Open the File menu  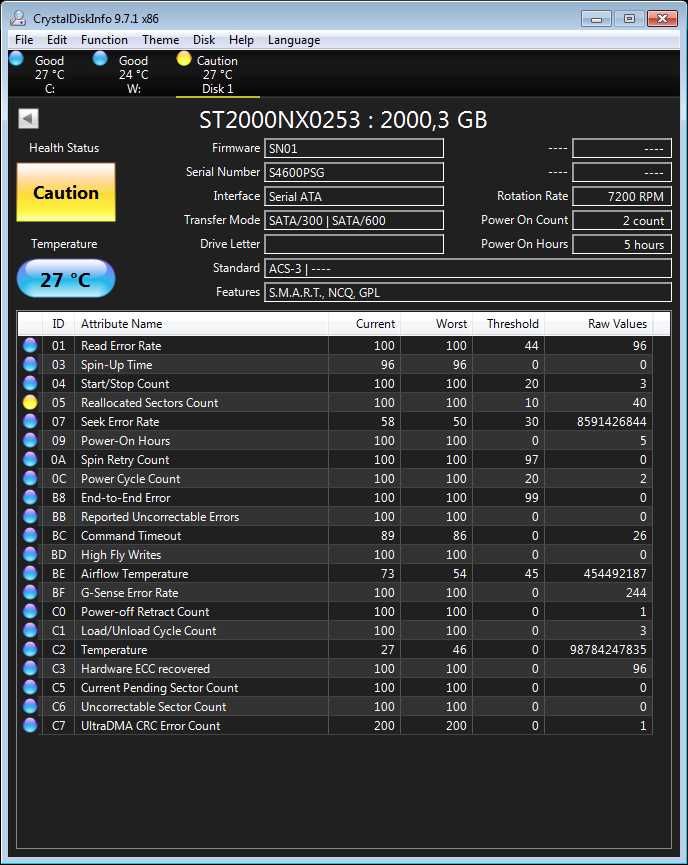[24, 40]
